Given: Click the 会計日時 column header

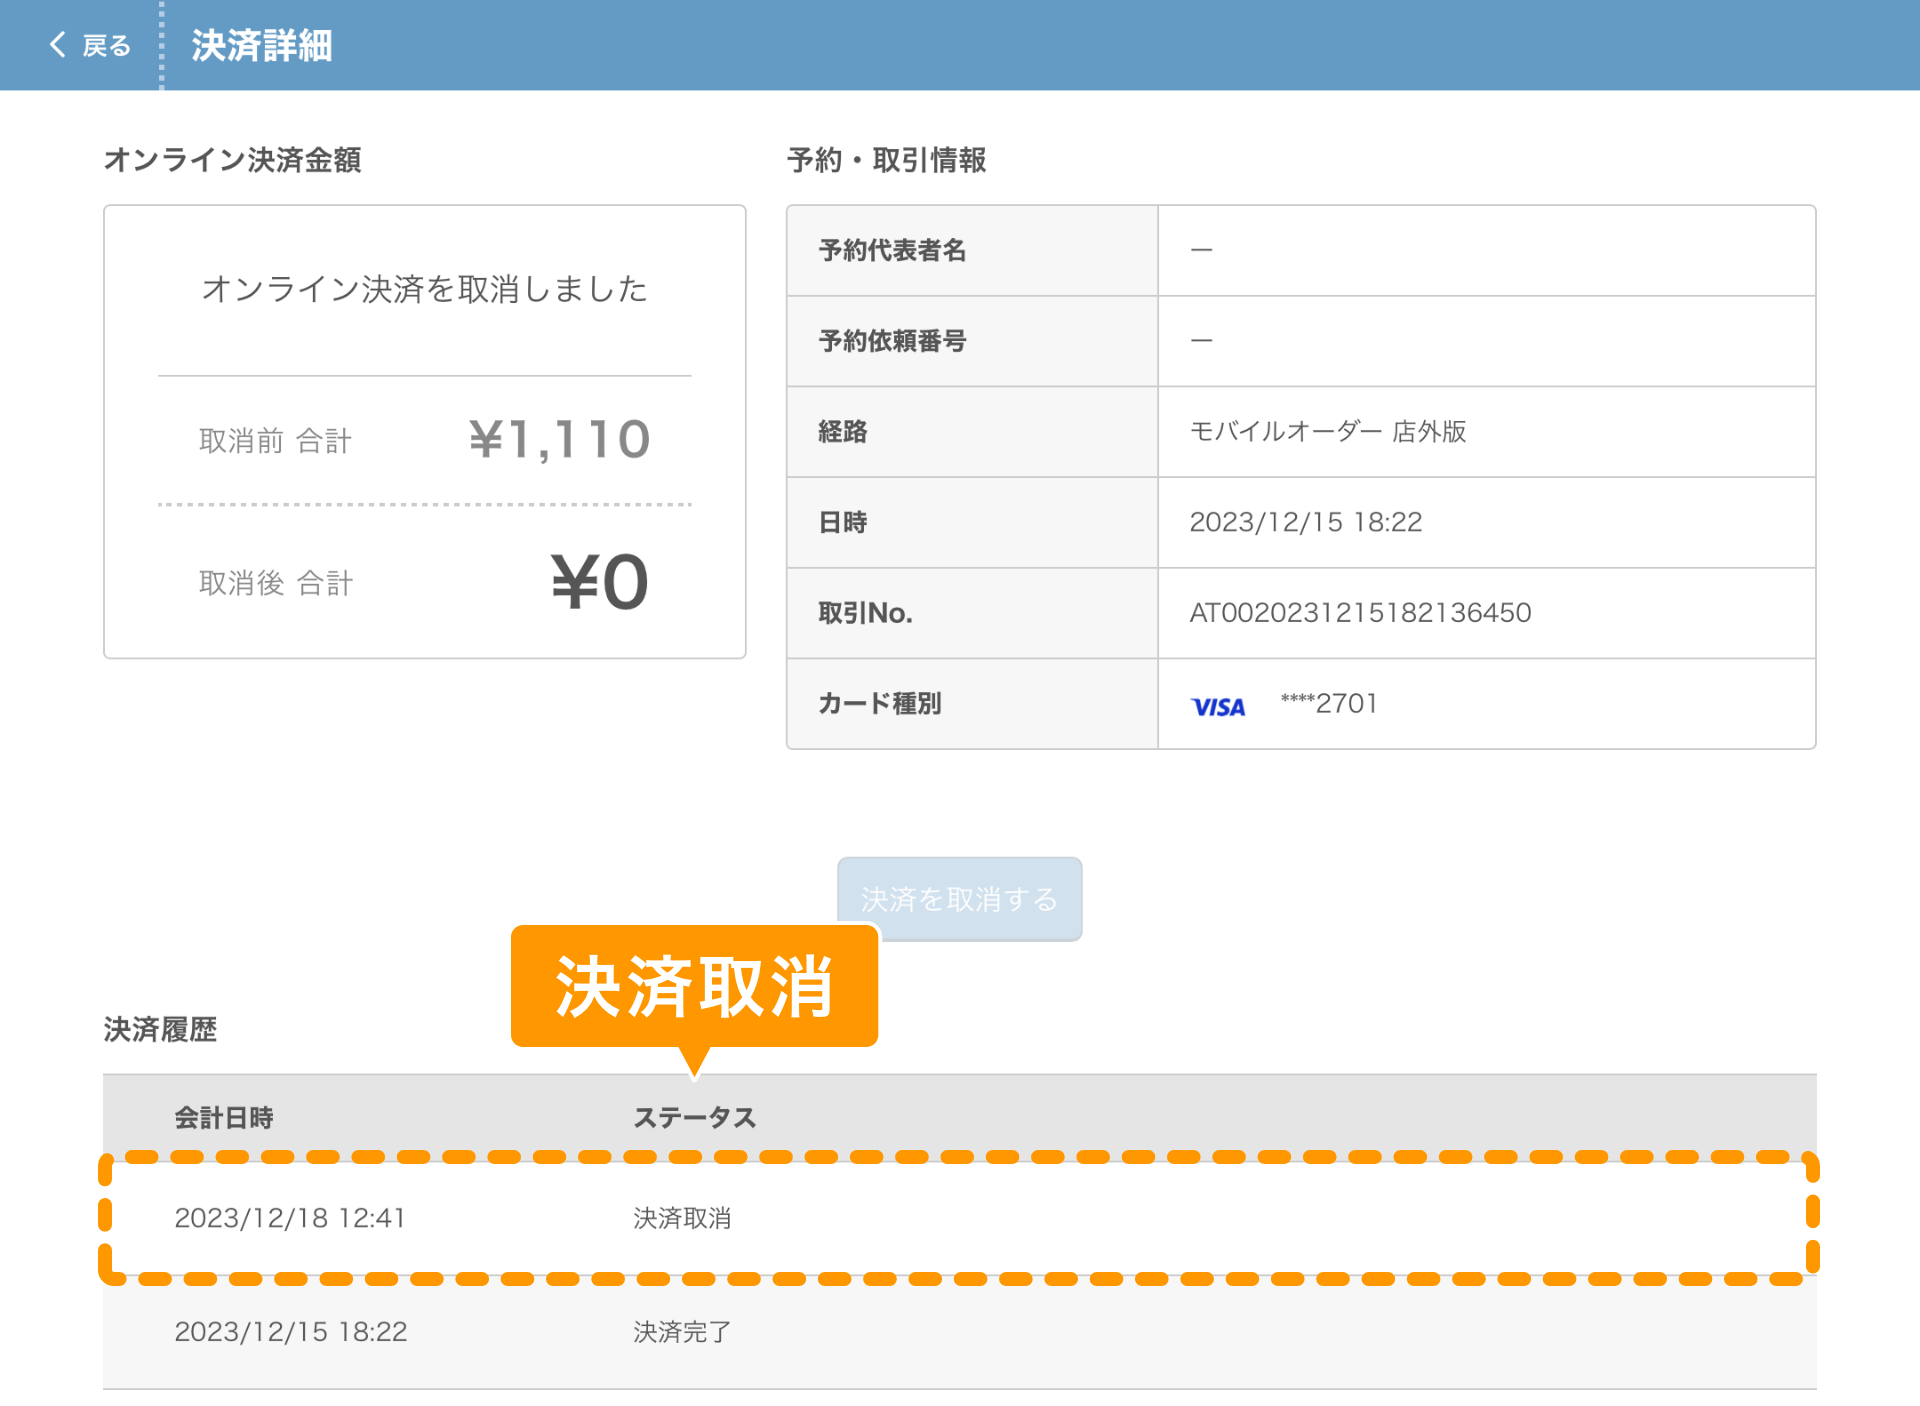Looking at the screenshot, I should [223, 1117].
